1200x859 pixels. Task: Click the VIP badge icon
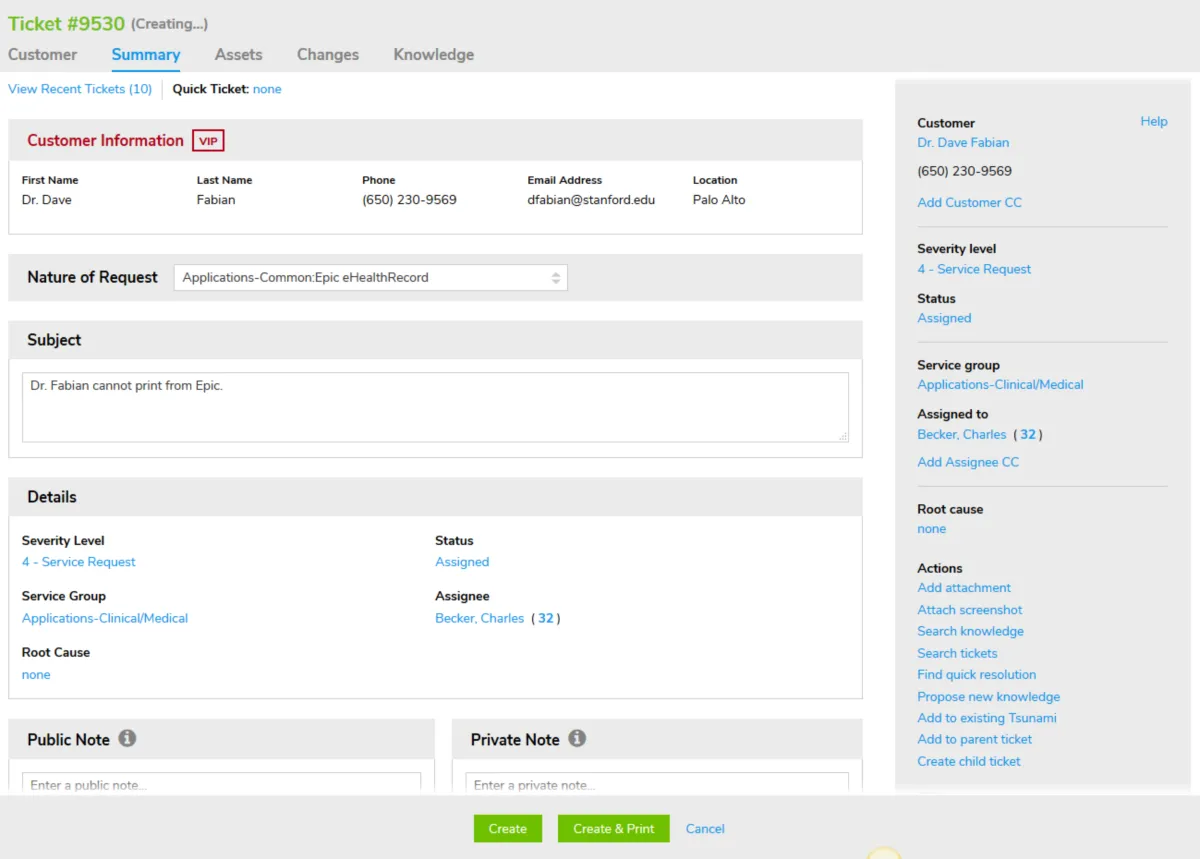208,141
